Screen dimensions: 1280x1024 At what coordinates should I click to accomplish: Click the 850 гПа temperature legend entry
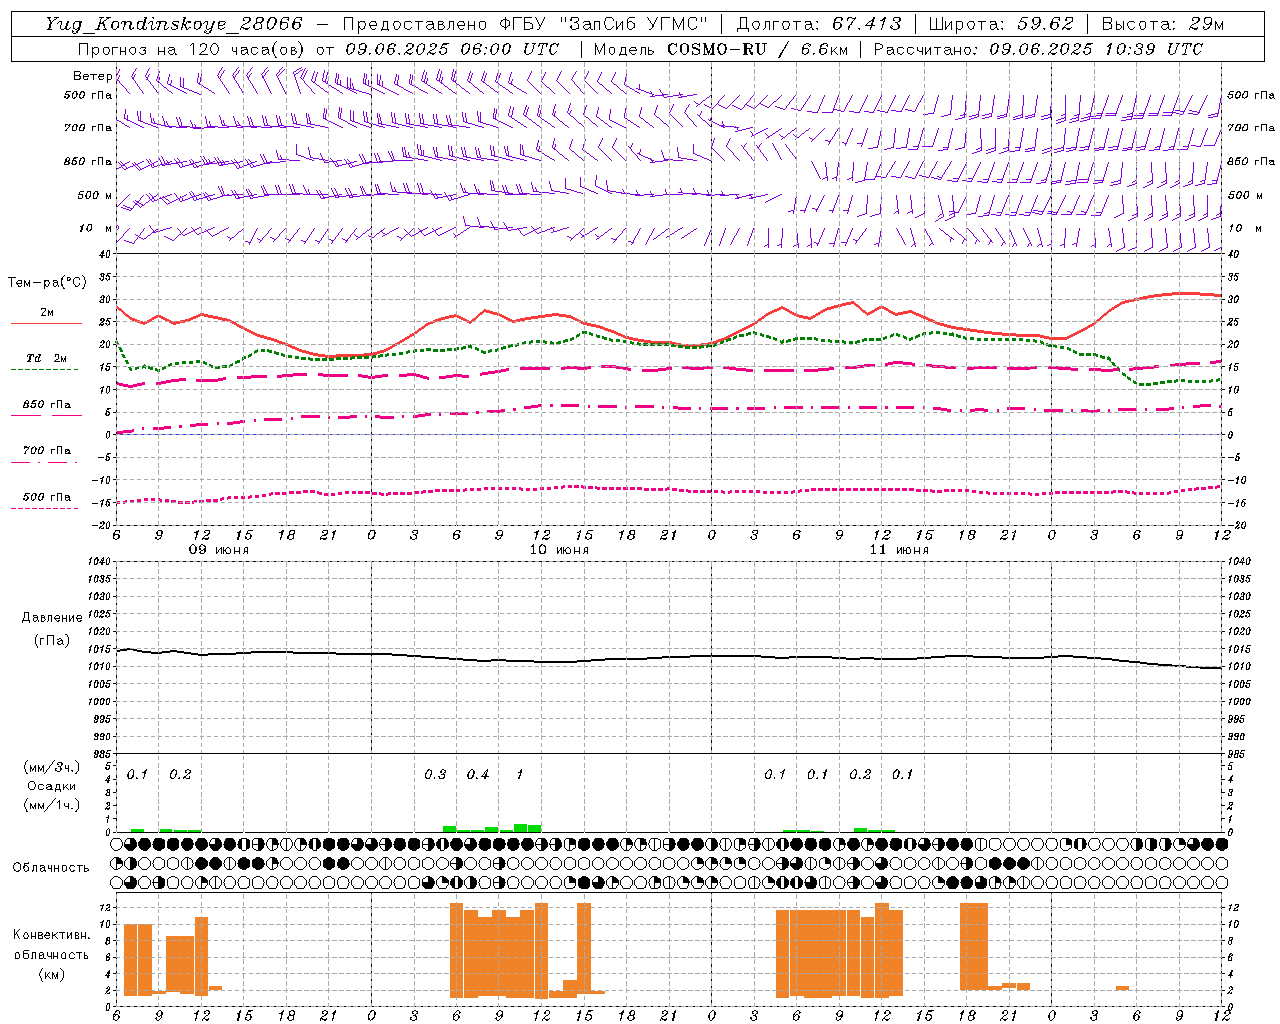pos(47,405)
